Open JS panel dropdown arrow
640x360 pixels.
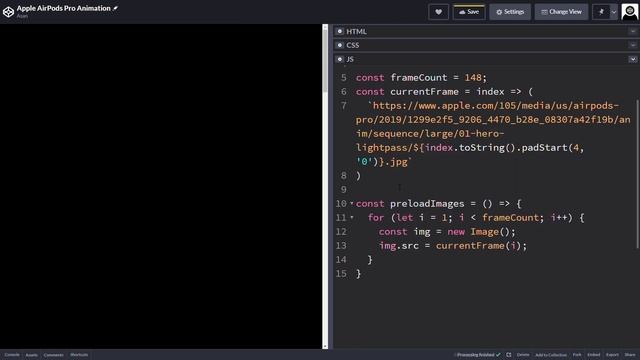tap(633, 59)
